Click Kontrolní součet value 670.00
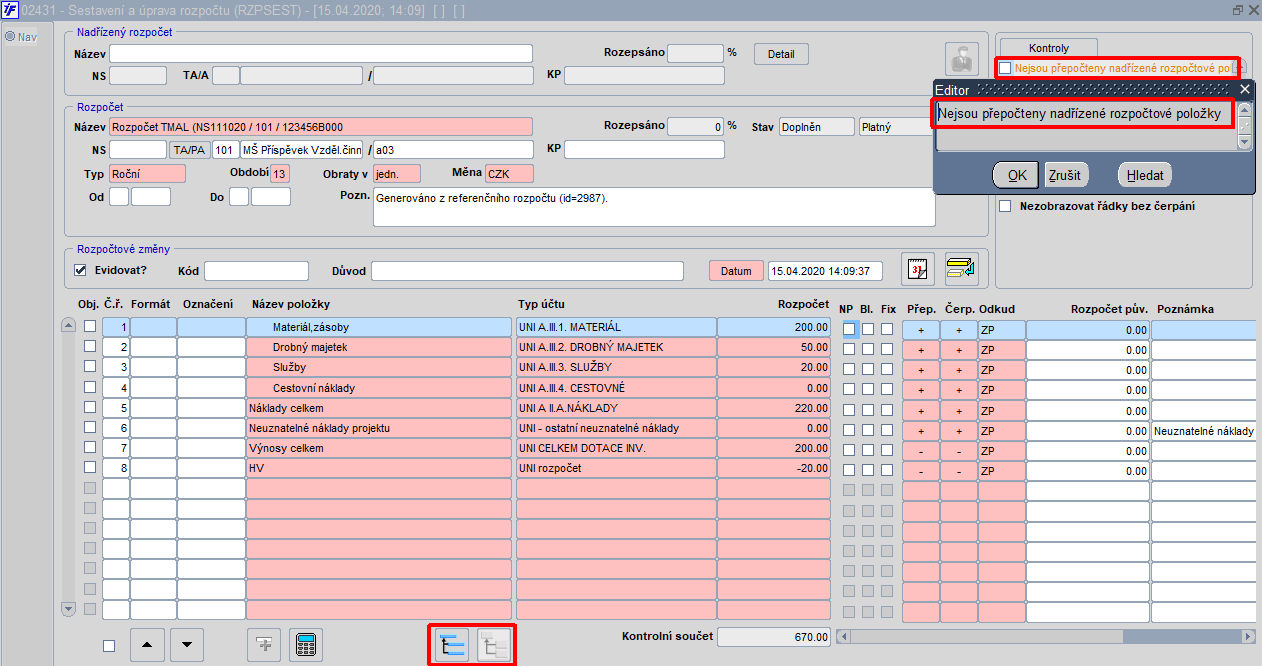1262x666 pixels. [x=774, y=637]
